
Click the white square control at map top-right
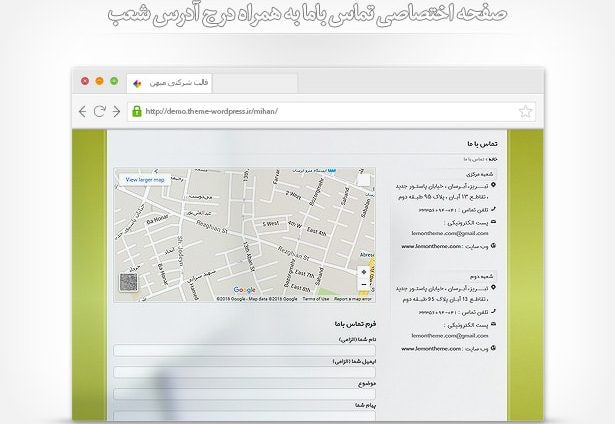[363, 181]
